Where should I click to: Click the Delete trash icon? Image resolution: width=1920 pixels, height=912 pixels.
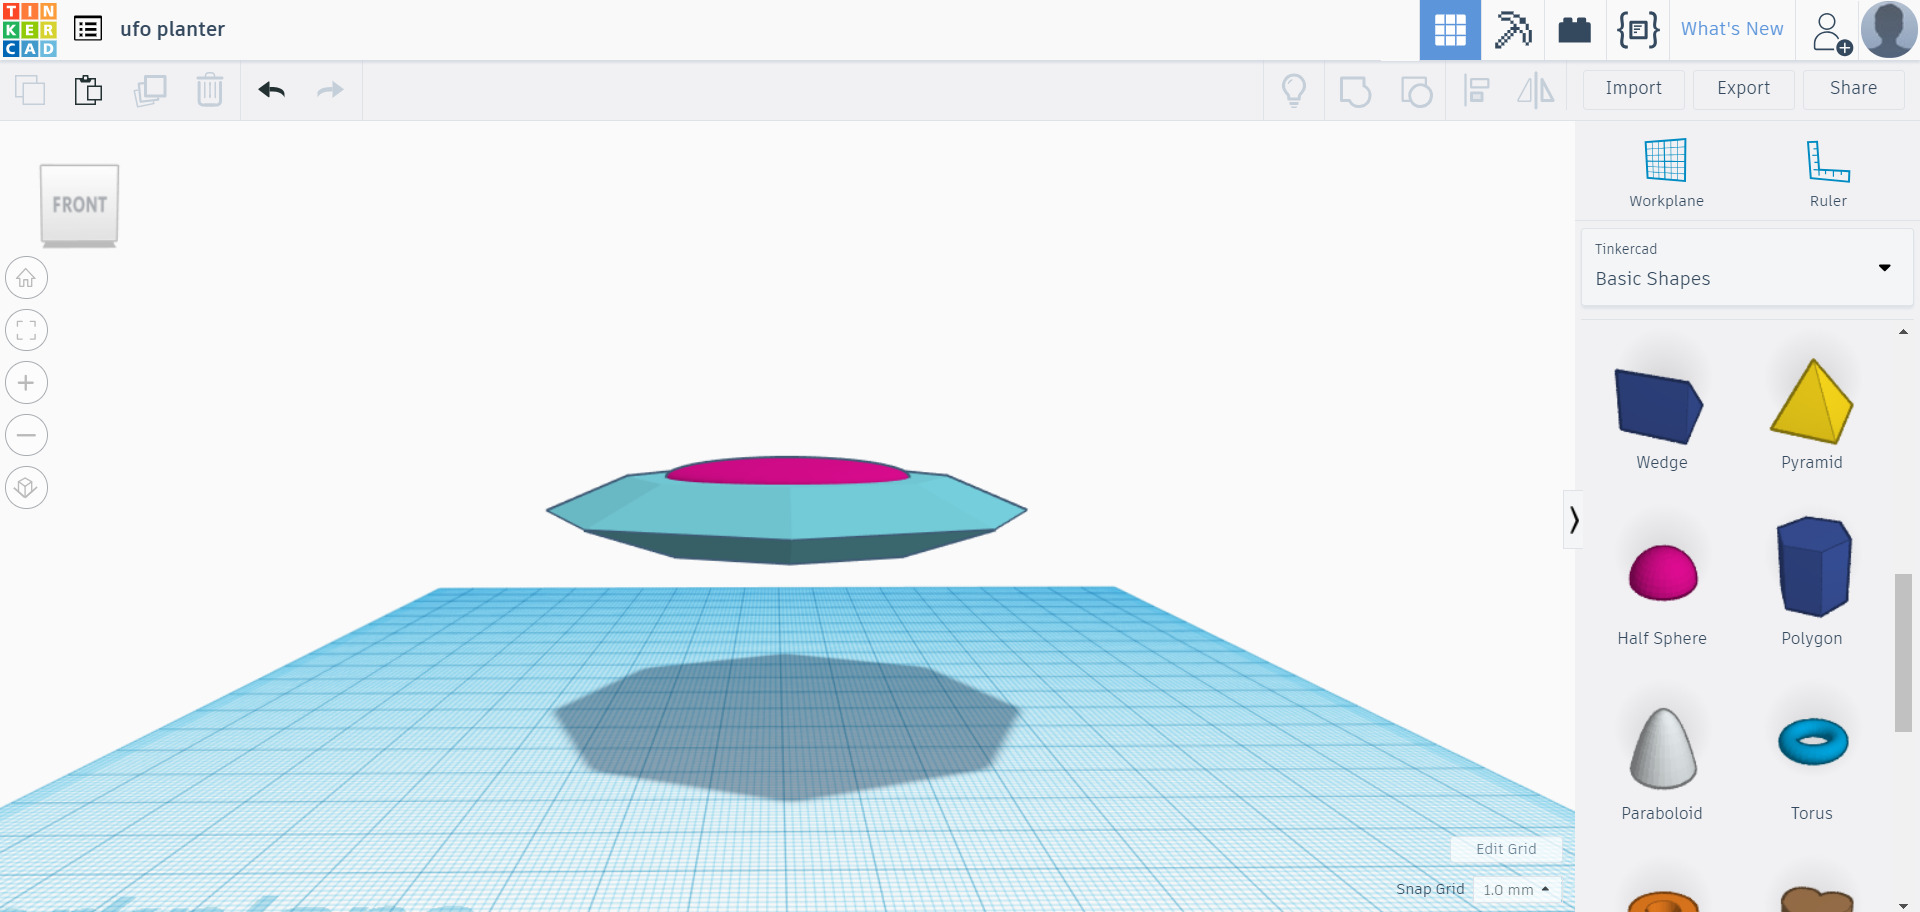210,90
